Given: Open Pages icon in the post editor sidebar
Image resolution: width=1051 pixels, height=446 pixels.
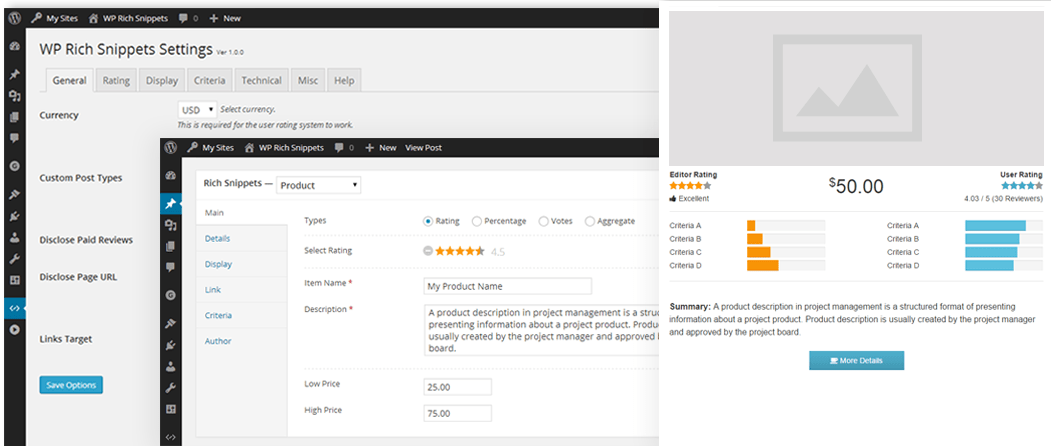Looking at the screenshot, I should coord(171,246).
